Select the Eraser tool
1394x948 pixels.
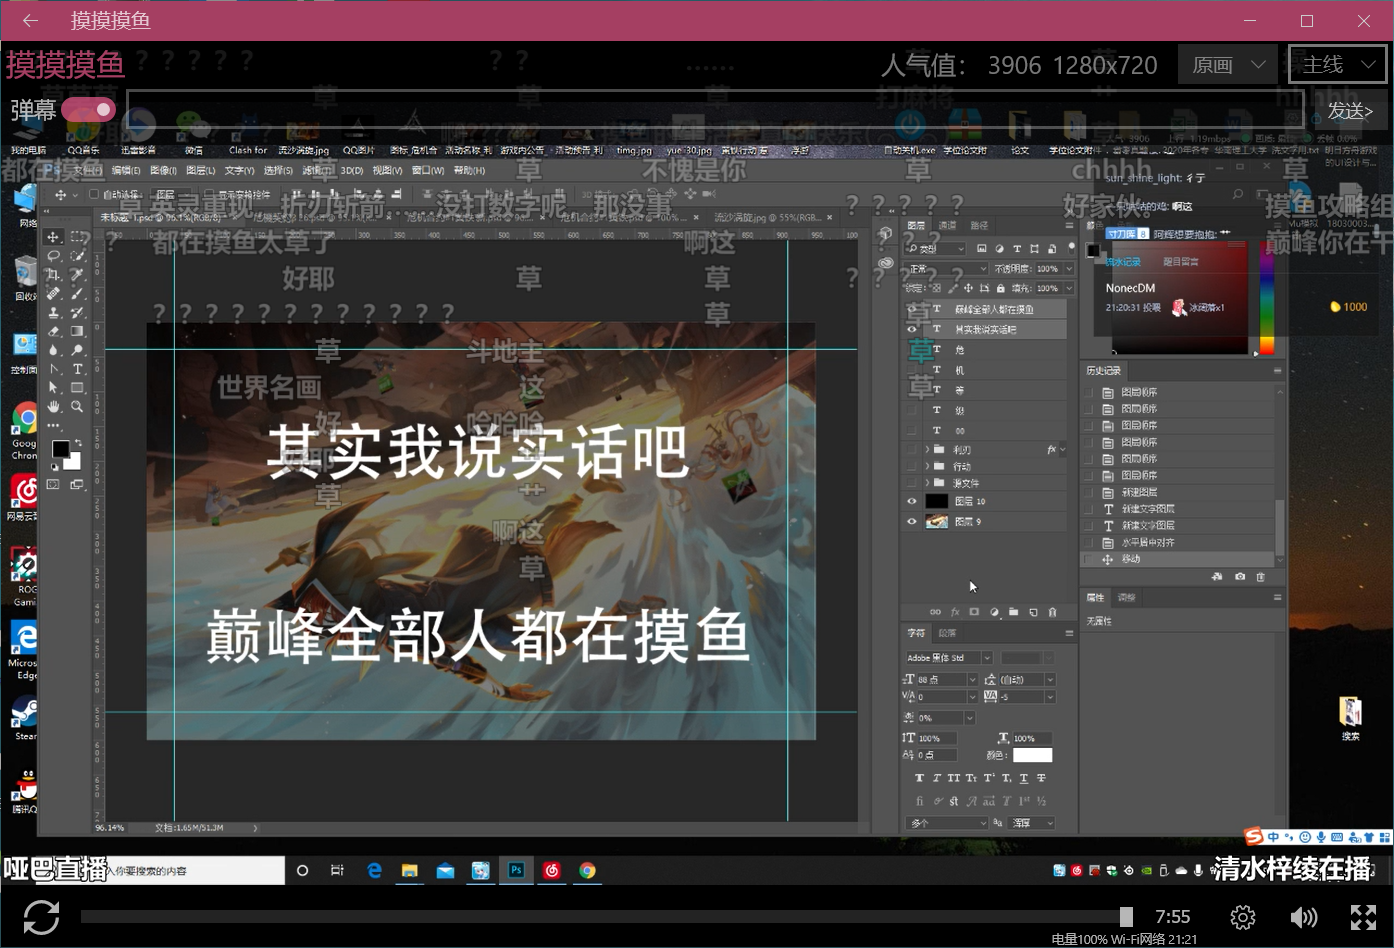tap(53, 332)
